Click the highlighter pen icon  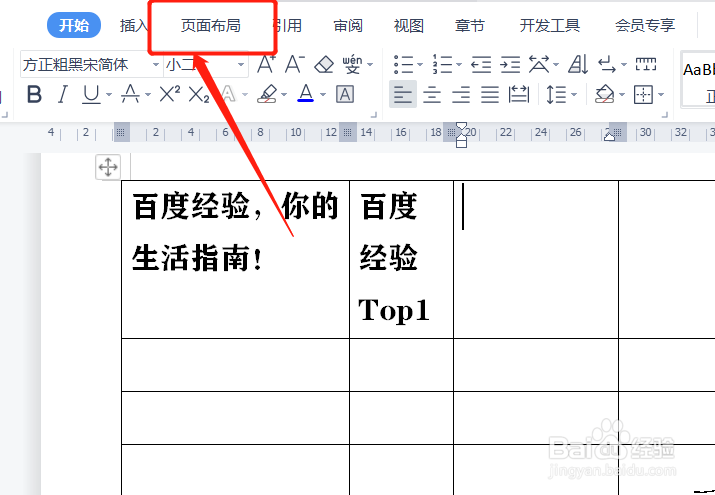[267, 95]
